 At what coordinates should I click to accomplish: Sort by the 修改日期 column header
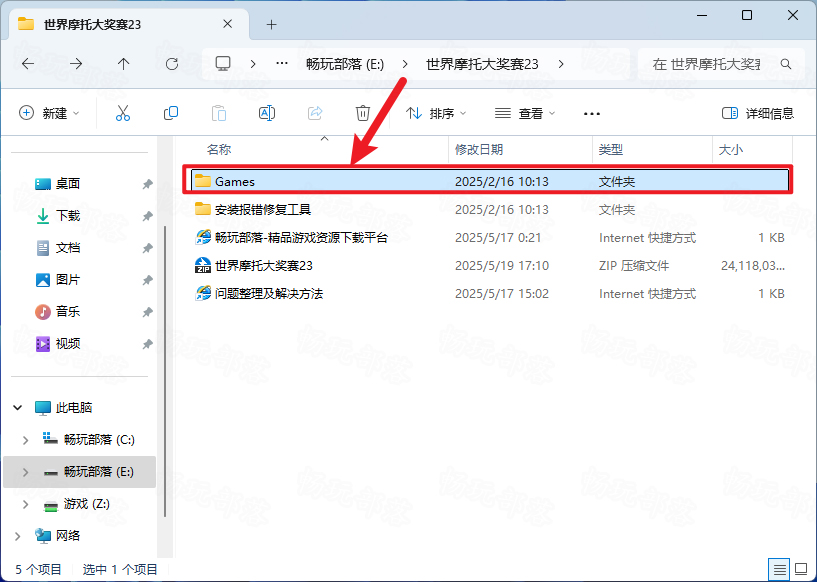pos(520,150)
